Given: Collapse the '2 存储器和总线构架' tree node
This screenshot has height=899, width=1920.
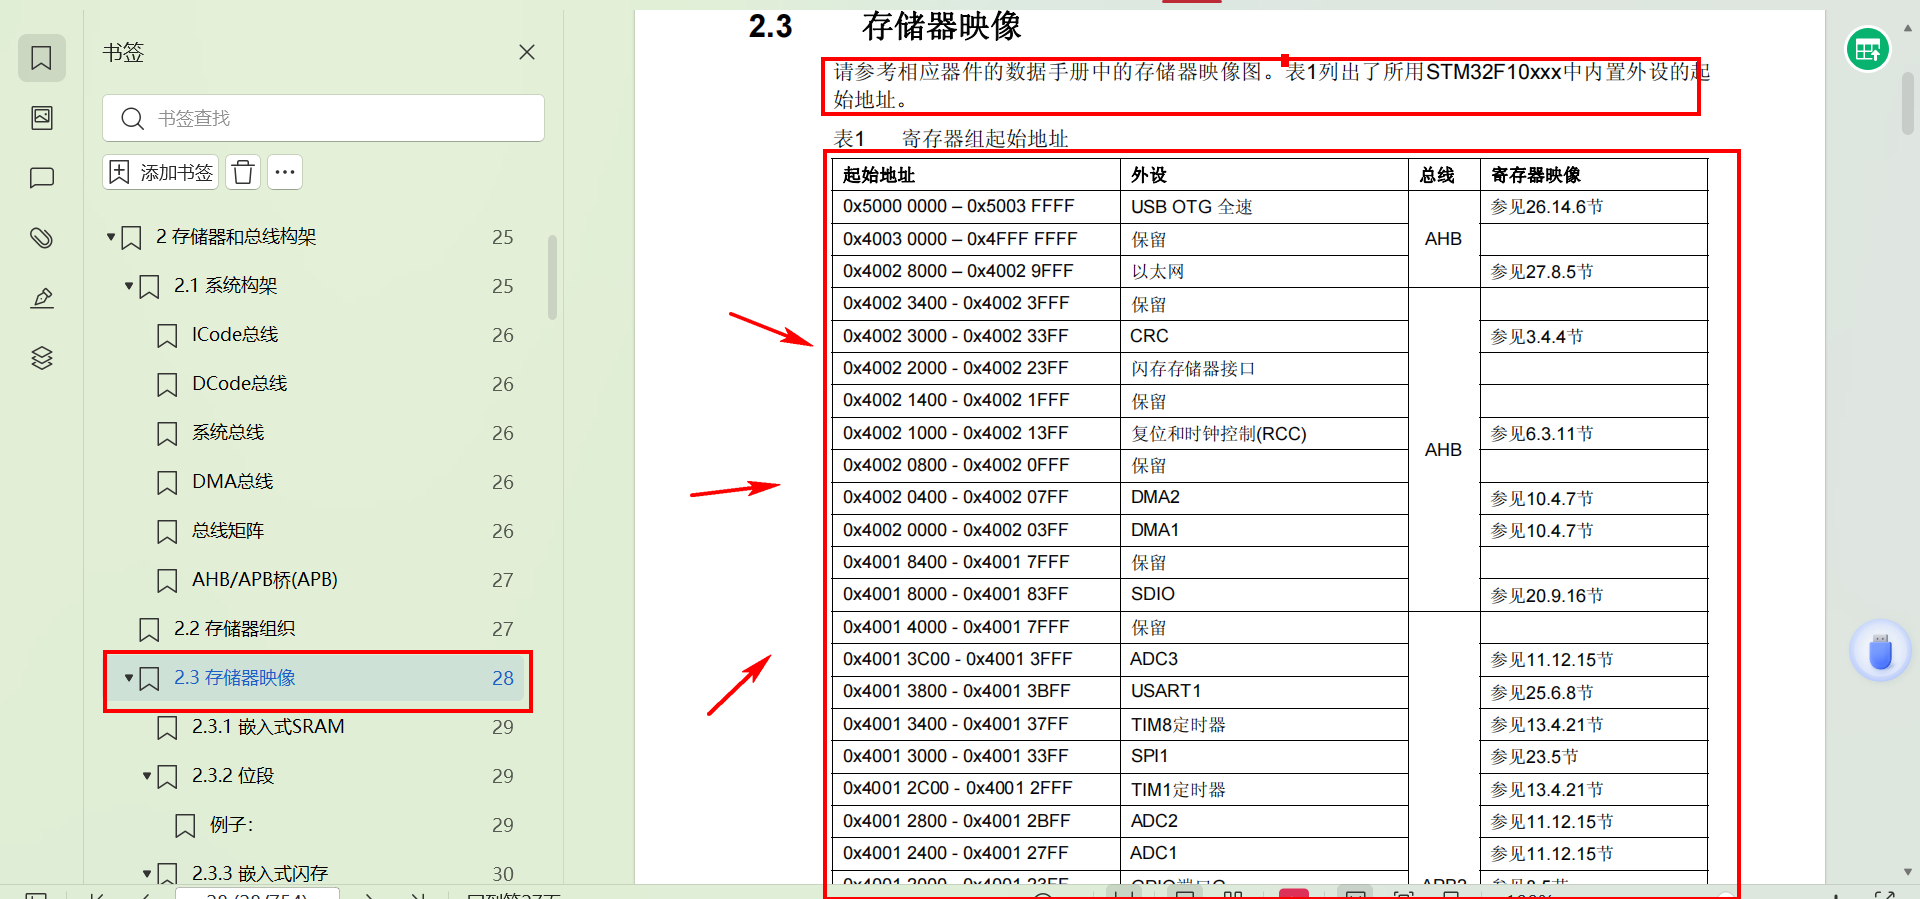Looking at the screenshot, I should [111, 237].
